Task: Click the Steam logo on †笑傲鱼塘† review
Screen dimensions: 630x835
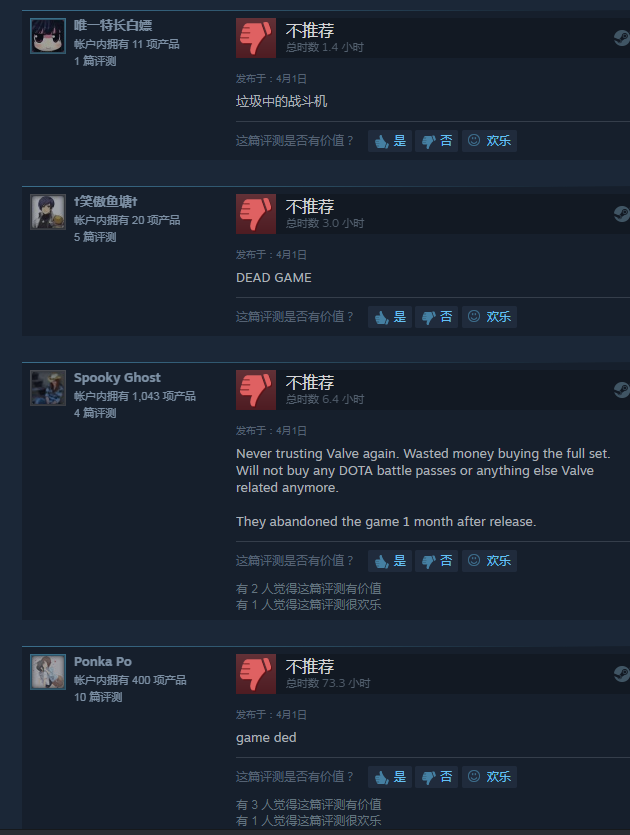Action: click(621, 214)
